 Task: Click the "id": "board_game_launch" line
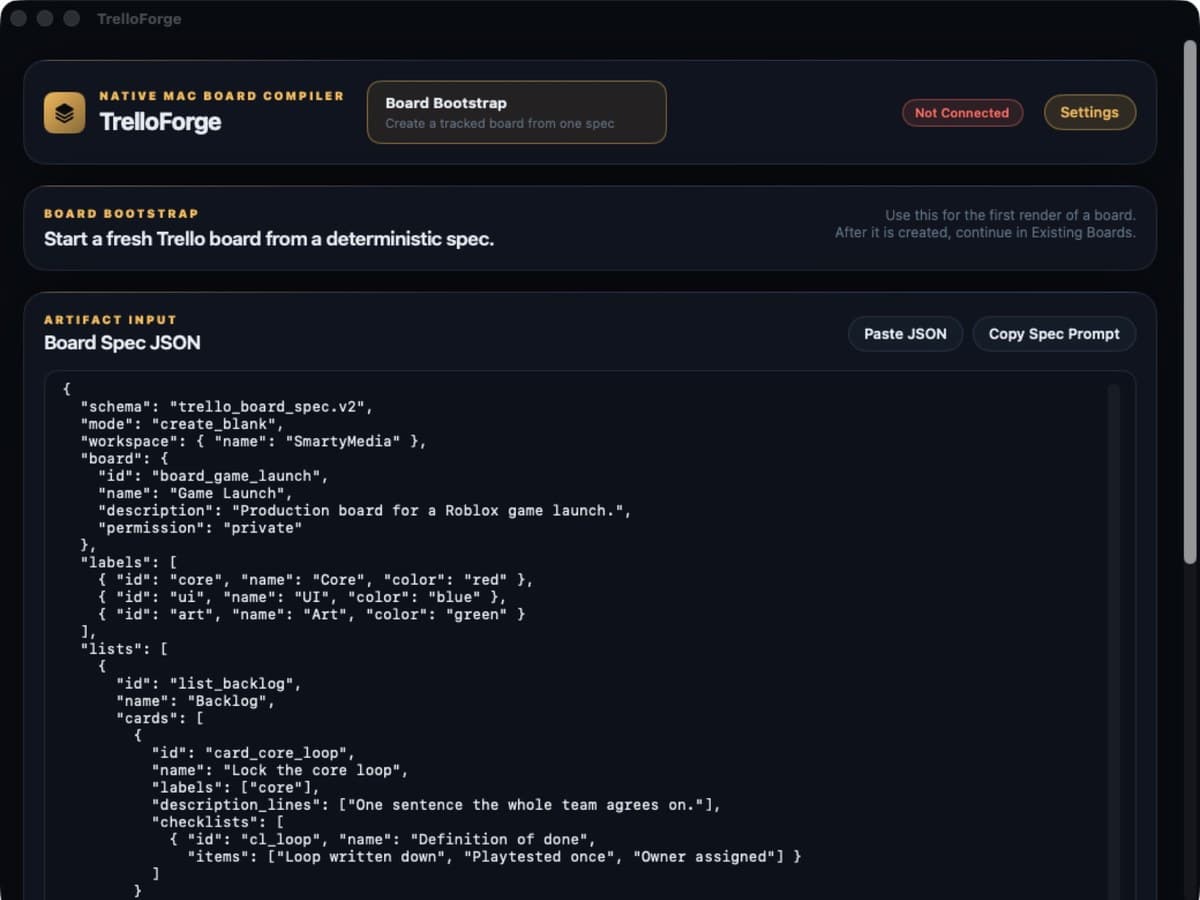click(213, 476)
